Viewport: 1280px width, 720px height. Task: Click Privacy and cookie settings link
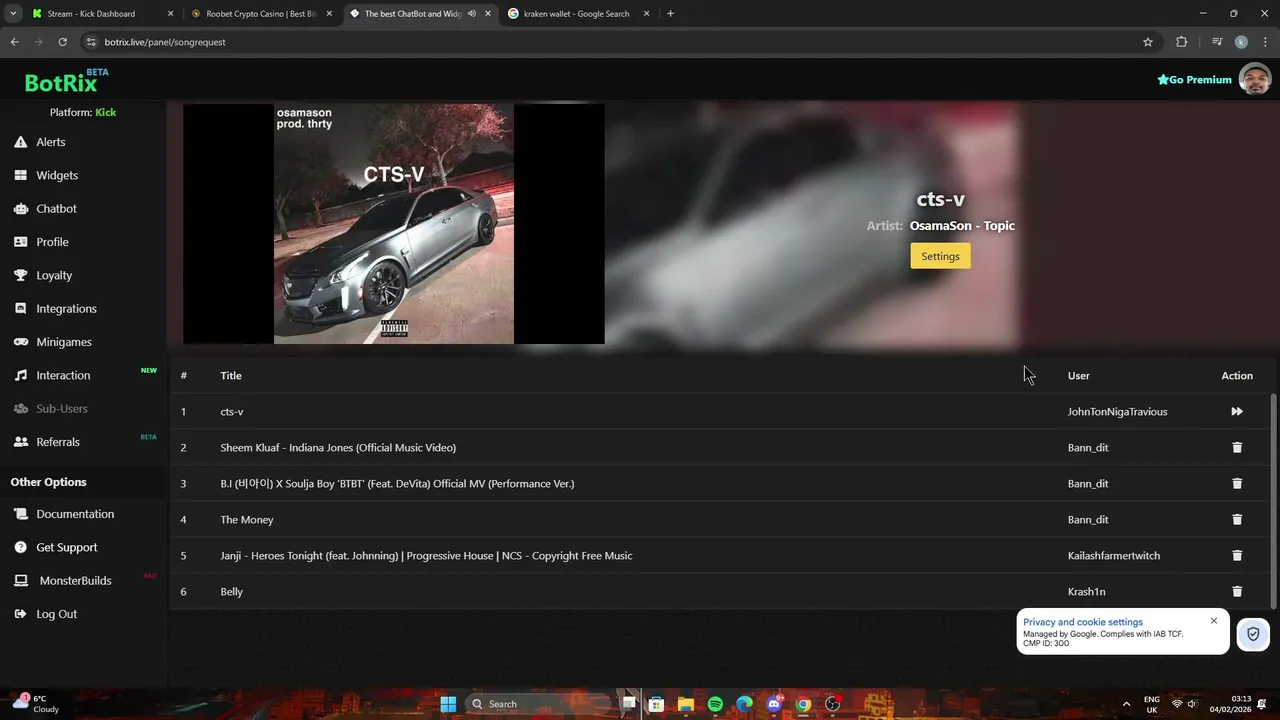click(1083, 622)
